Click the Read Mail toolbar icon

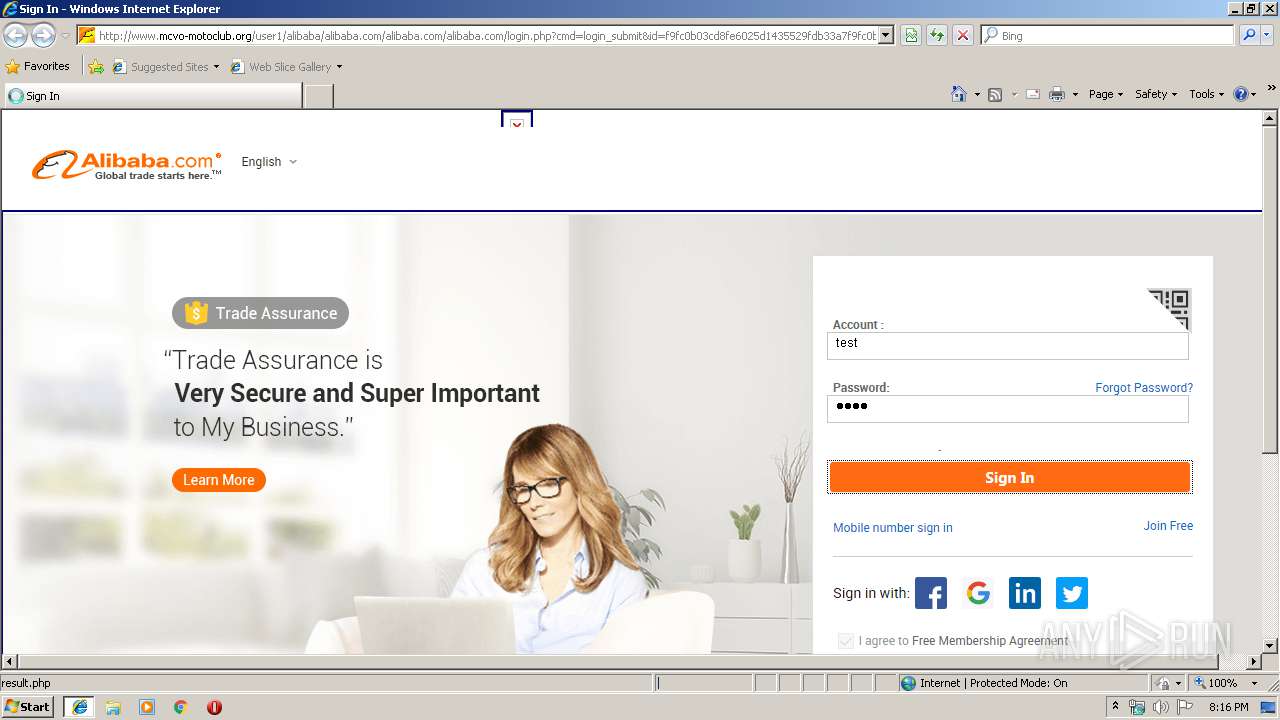pyautogui.click(x=1033, y=94)
